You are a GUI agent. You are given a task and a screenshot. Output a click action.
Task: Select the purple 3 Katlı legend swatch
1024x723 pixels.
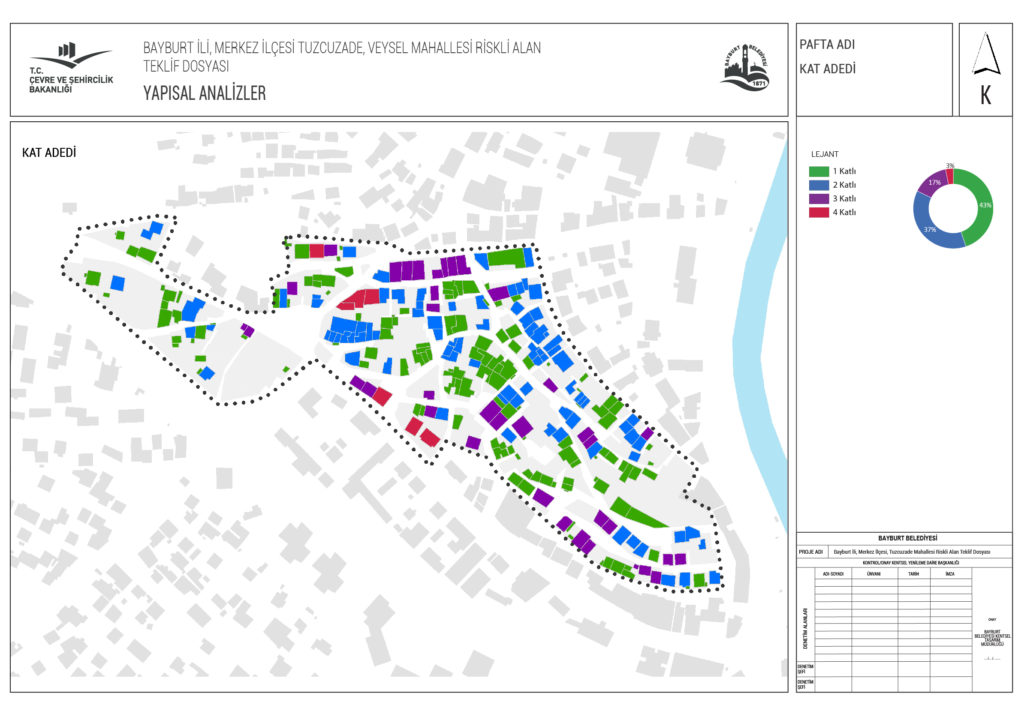[x=818, y=198]
